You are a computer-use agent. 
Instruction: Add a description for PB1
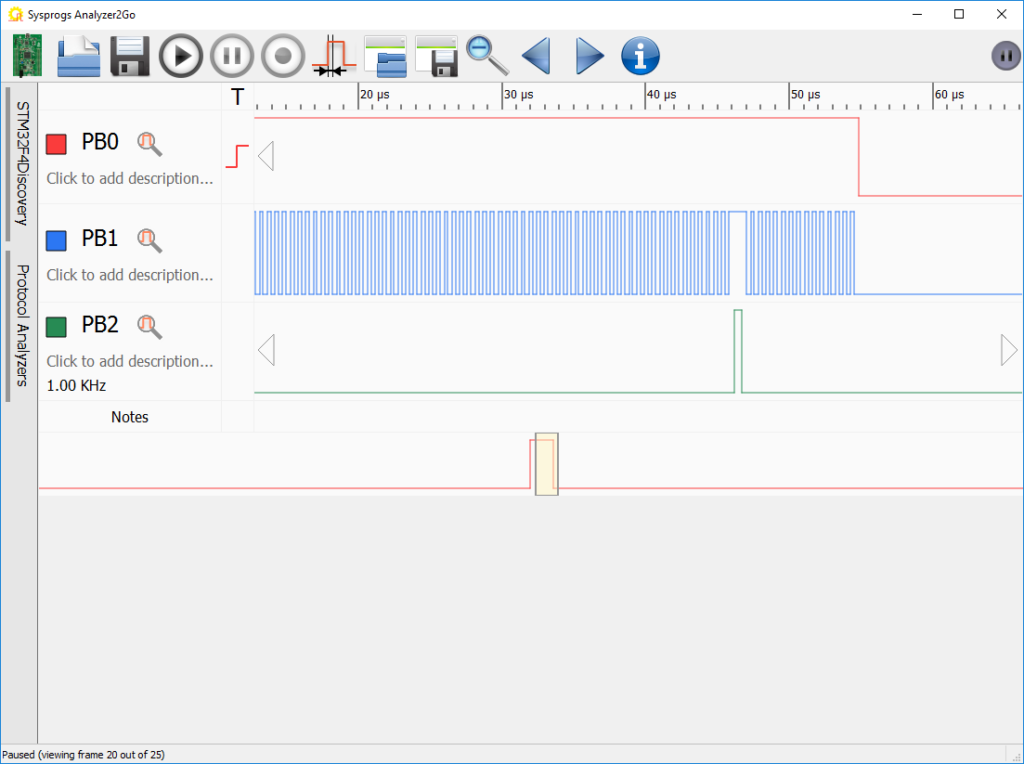pos(130,275)
